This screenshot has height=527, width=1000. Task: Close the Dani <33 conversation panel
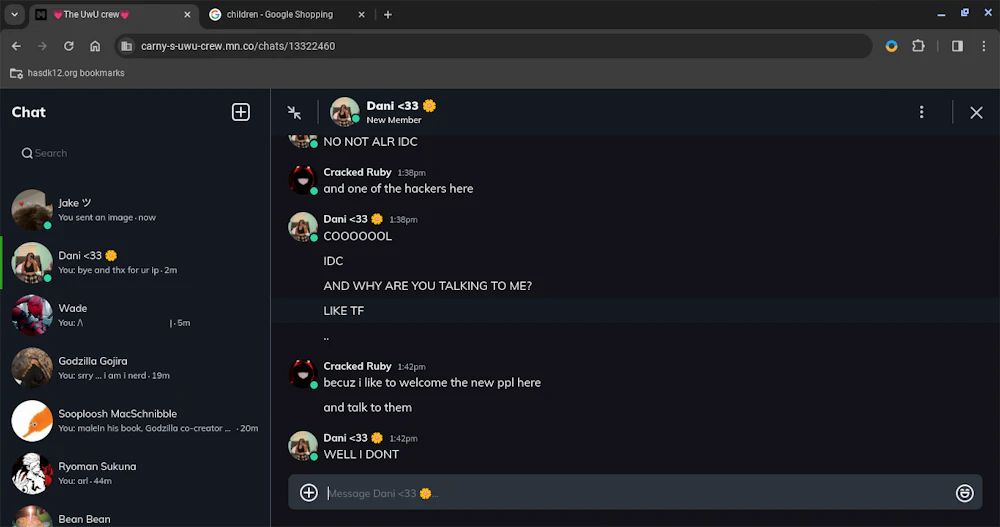pyautogui.click(x=976, y=113)
